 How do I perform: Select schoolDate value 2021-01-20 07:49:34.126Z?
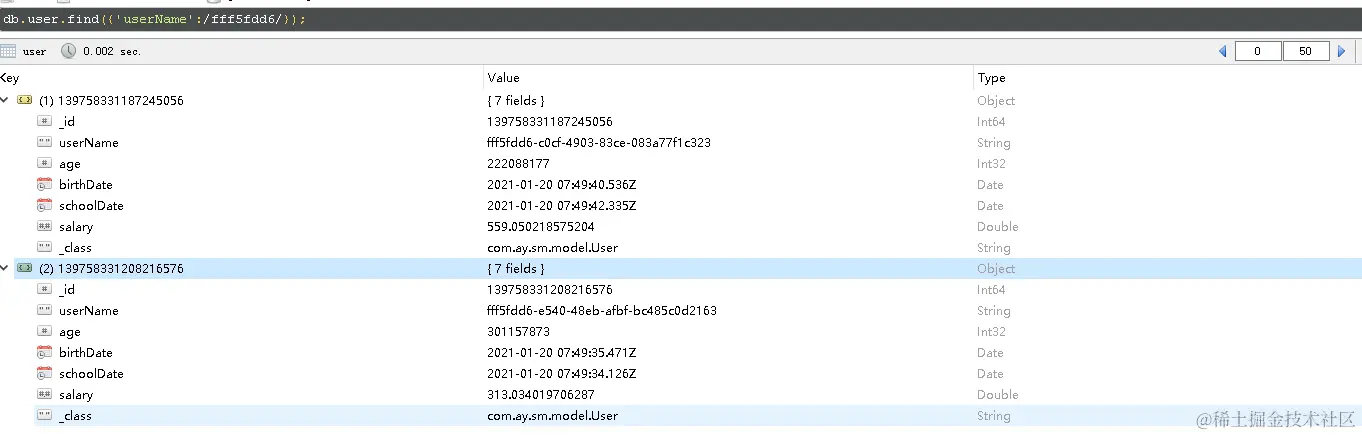[561, 373]
